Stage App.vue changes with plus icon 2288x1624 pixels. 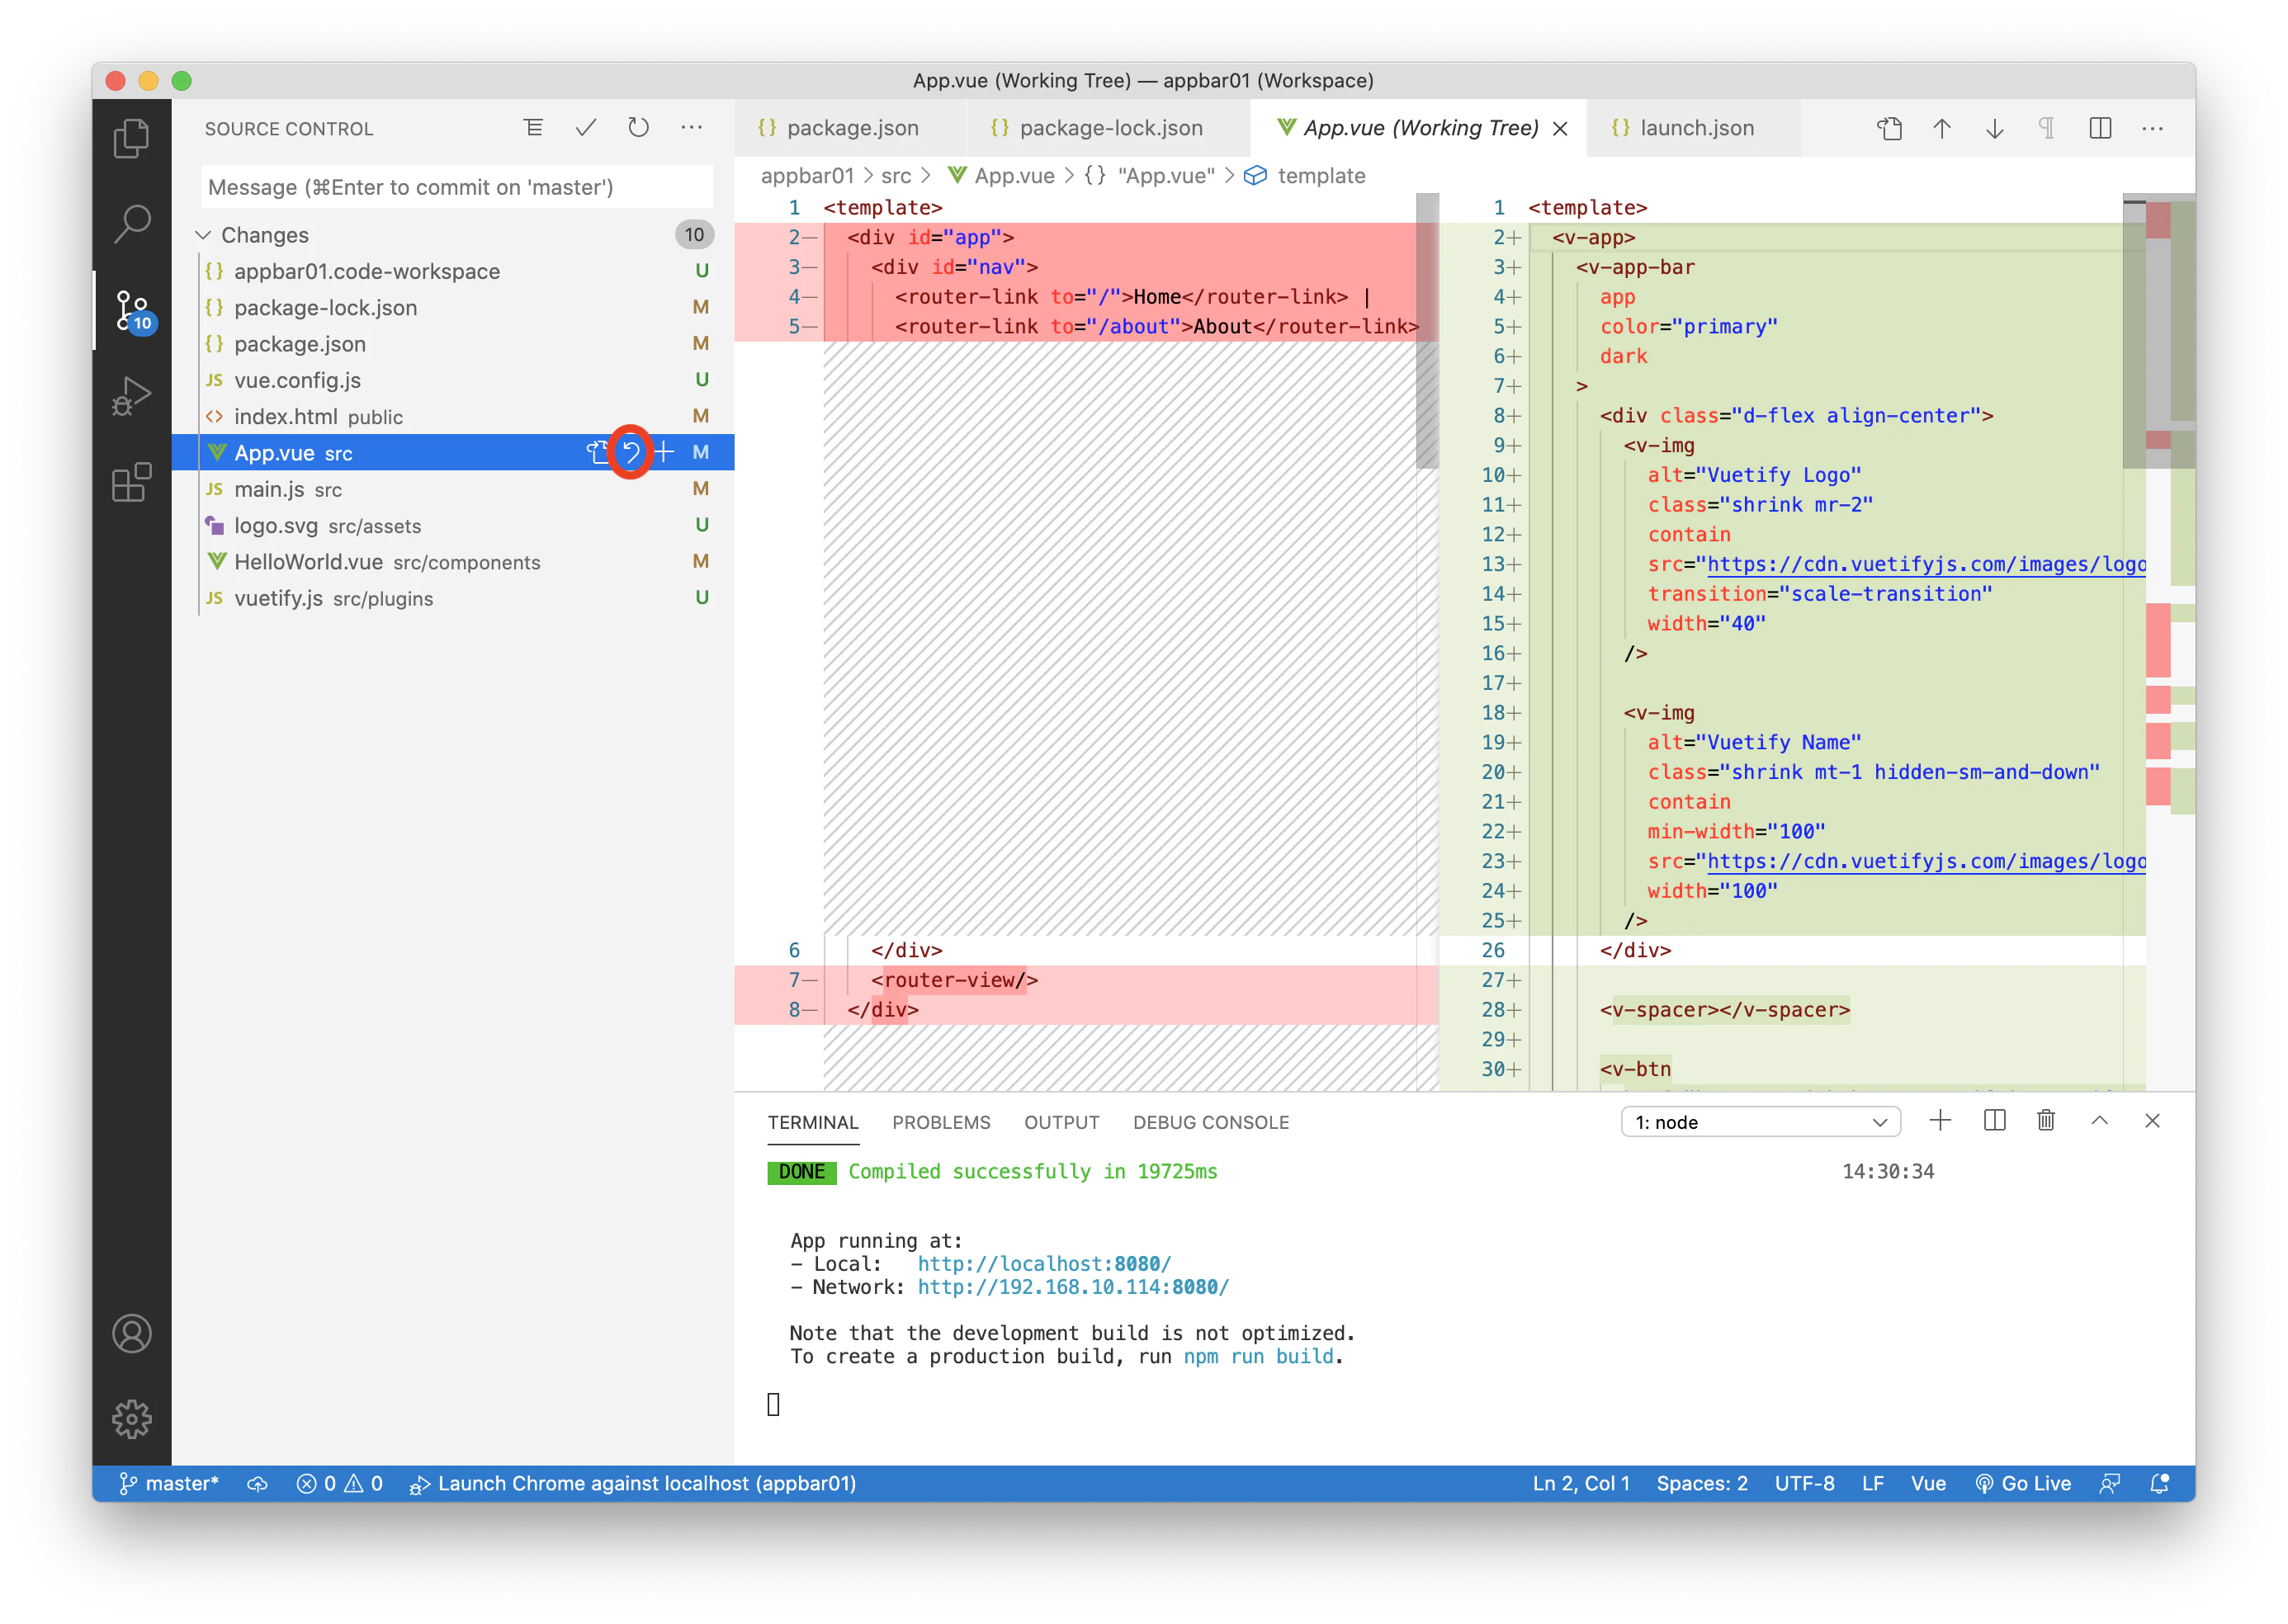point(664,453)
